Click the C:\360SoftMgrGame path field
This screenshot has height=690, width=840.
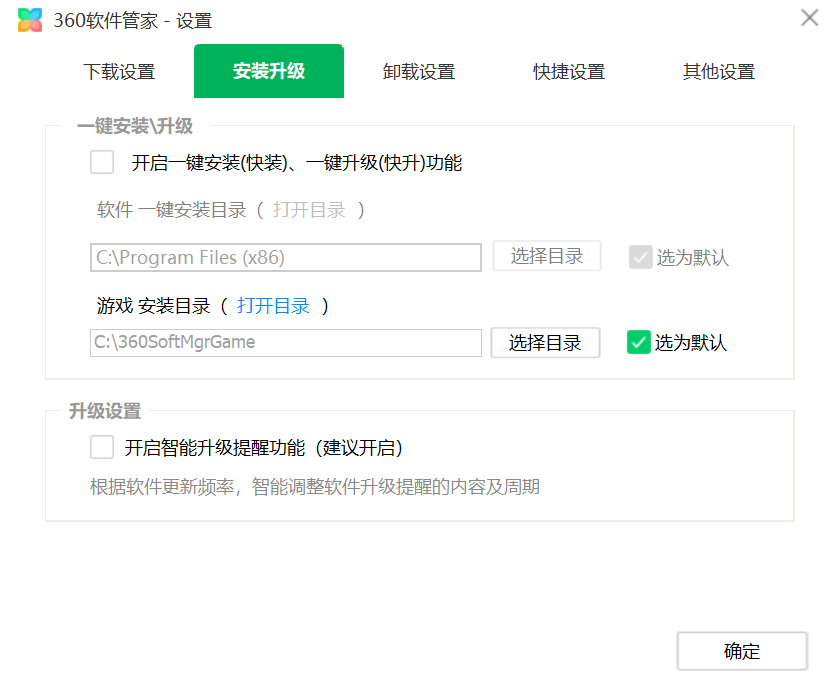point(286,342)
